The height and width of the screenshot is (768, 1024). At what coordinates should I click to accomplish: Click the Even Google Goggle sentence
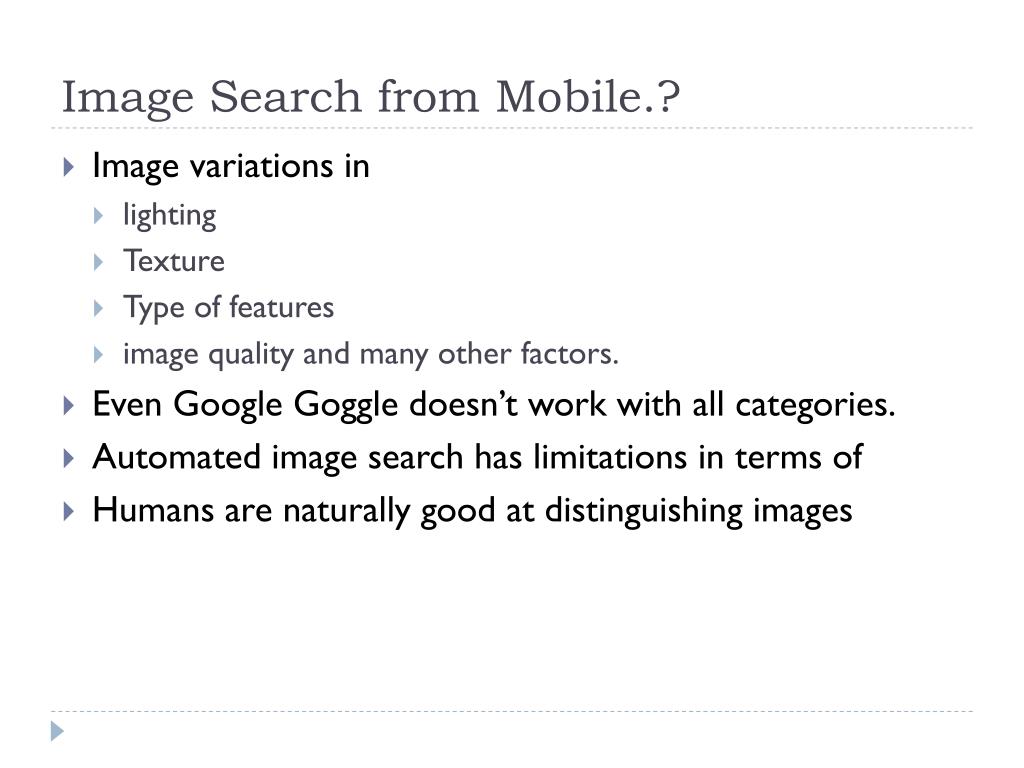494,405
